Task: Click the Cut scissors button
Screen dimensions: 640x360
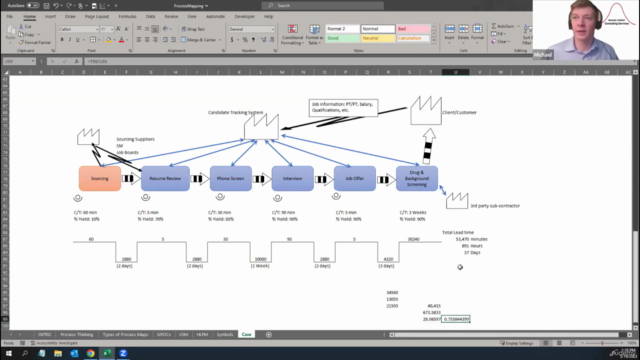Action: pos(25,27)
